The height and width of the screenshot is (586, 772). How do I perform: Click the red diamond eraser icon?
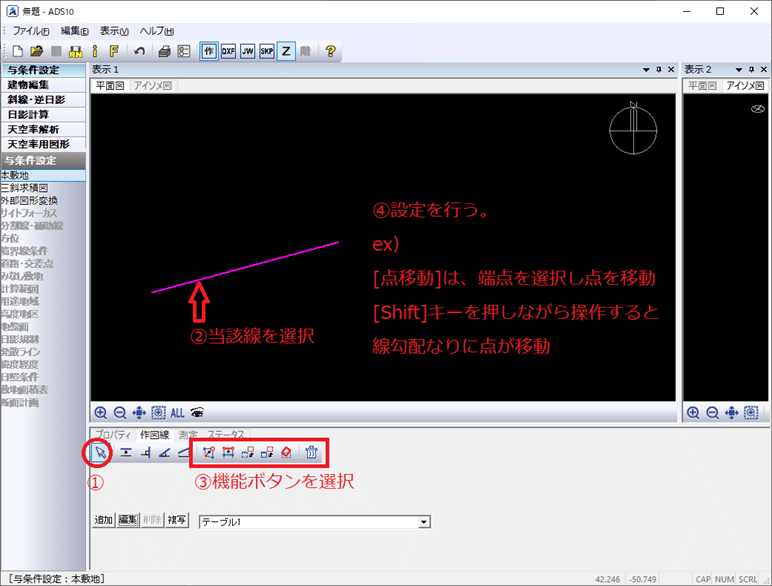point(286,453)
